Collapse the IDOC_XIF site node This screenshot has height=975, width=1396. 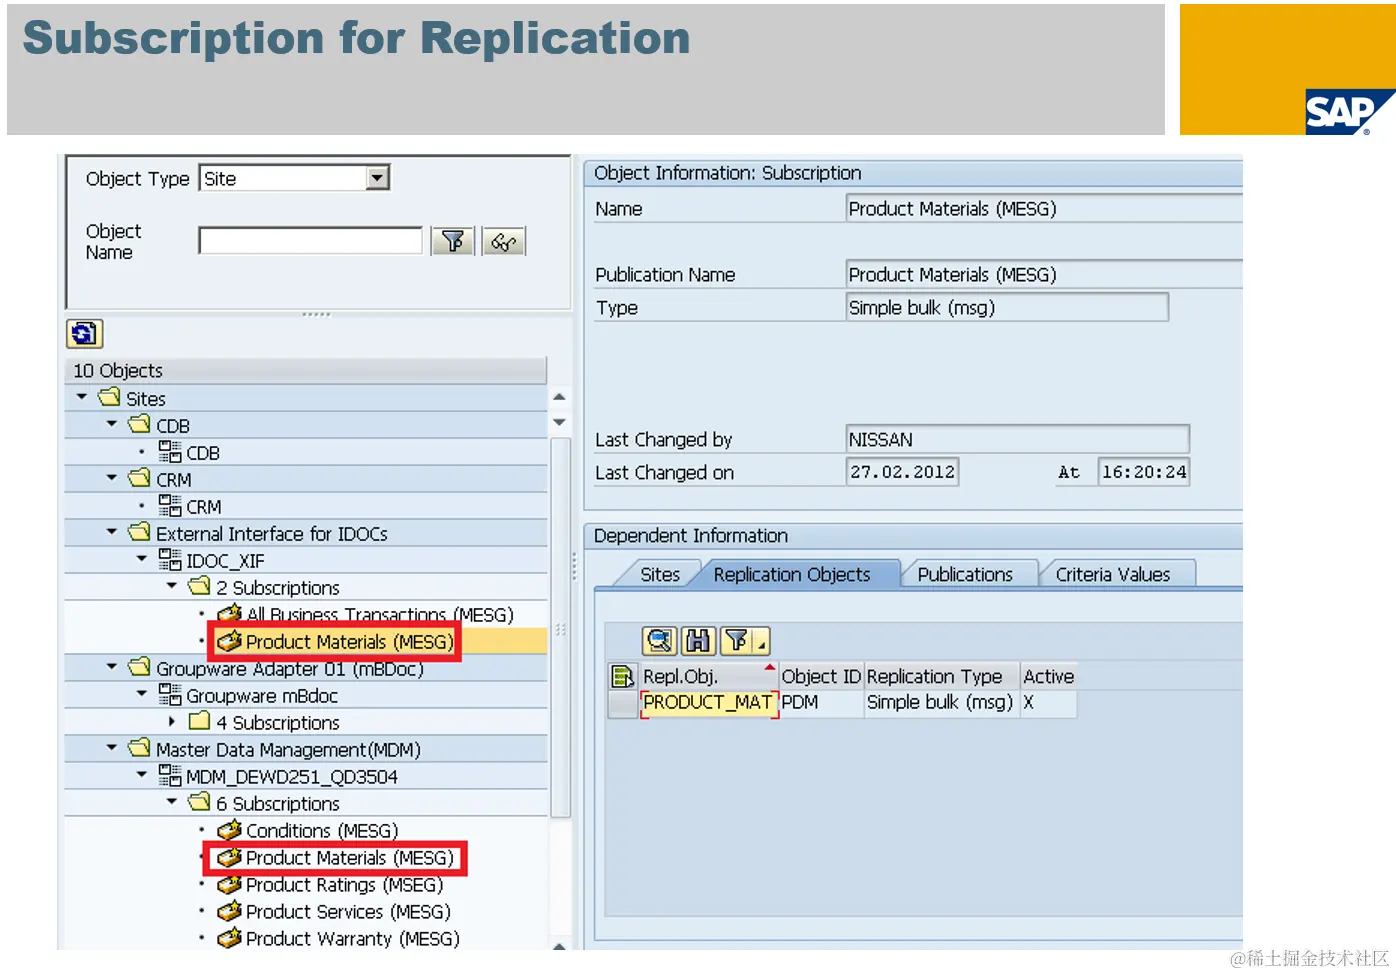(x=142, y=559)
